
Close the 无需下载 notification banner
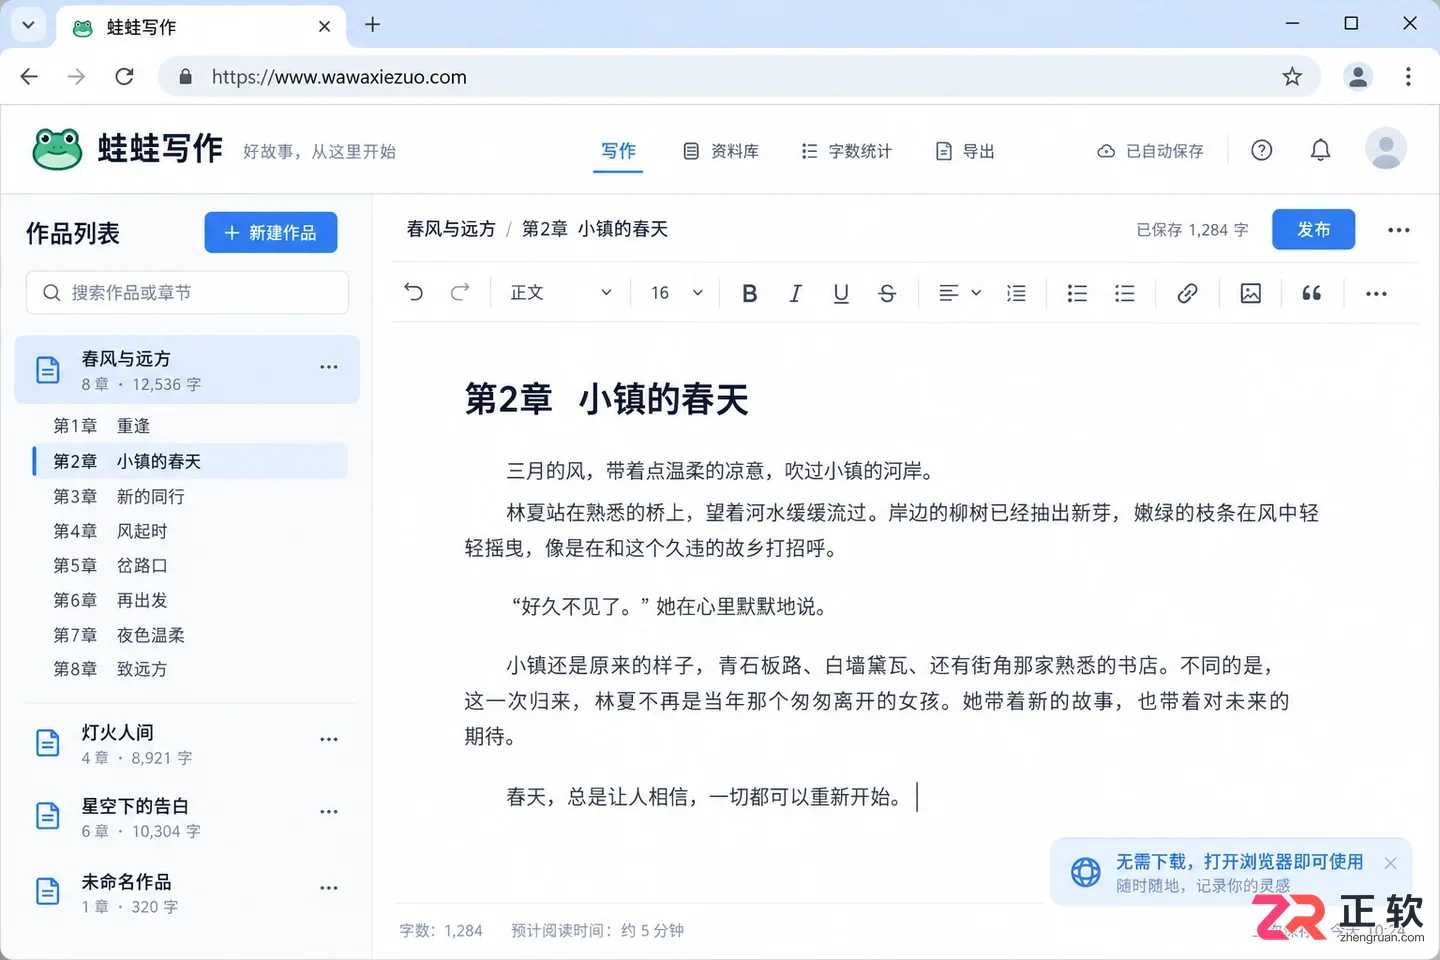(1390, 863)
